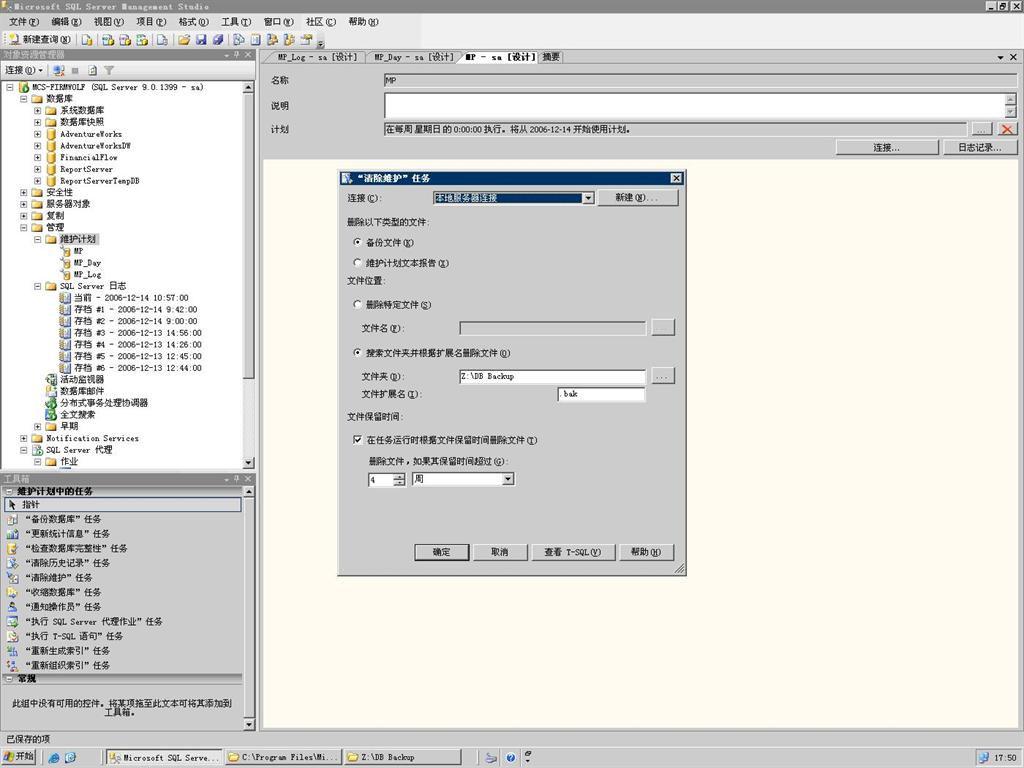Collapse the 维护计划 folder node
The width and height of the screenshot is (1024, 768).
[x=37, y=240]
